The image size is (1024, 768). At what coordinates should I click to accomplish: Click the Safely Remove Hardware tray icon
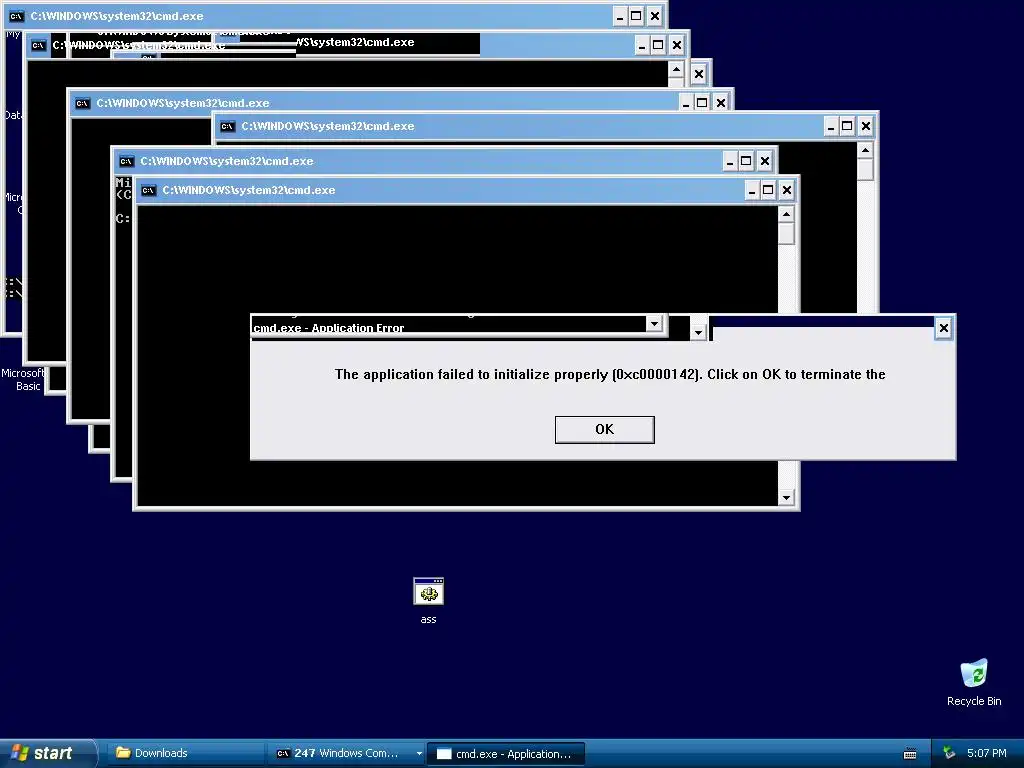(948, 753)
